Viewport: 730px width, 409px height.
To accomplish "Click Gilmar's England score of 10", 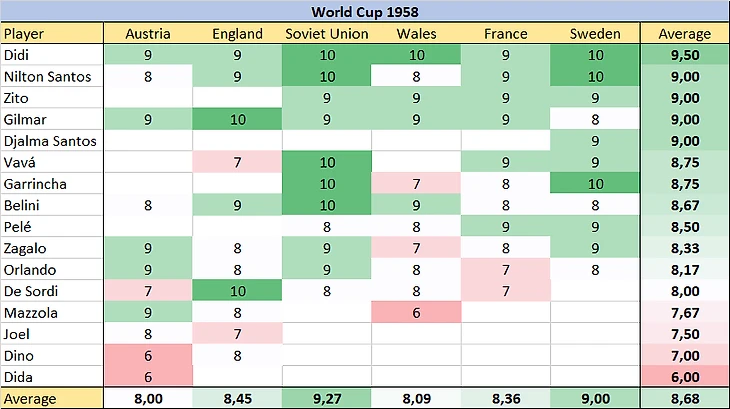I will tap(237, 119).
